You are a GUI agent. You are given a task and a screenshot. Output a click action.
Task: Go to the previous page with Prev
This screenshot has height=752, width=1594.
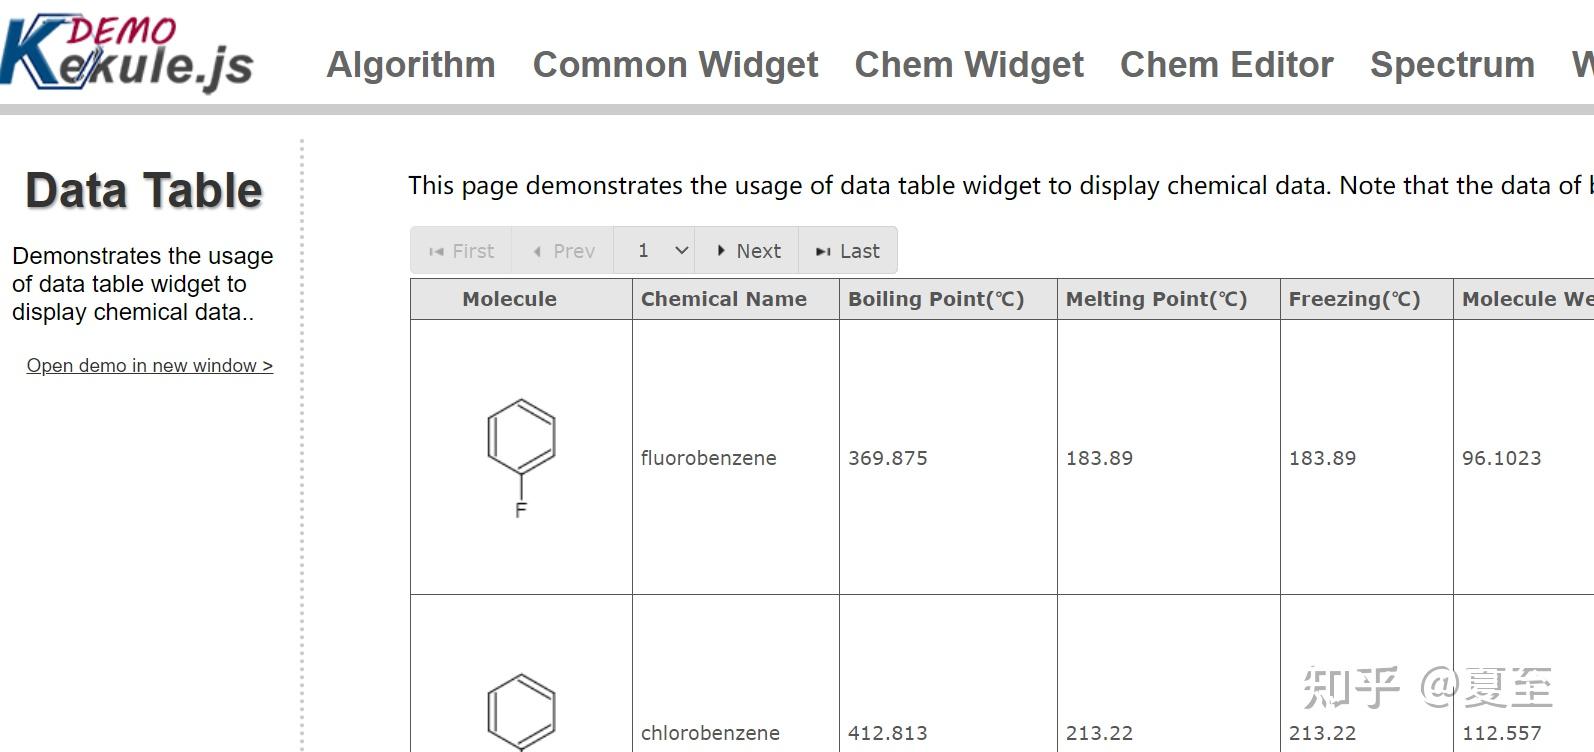point(563,251)
